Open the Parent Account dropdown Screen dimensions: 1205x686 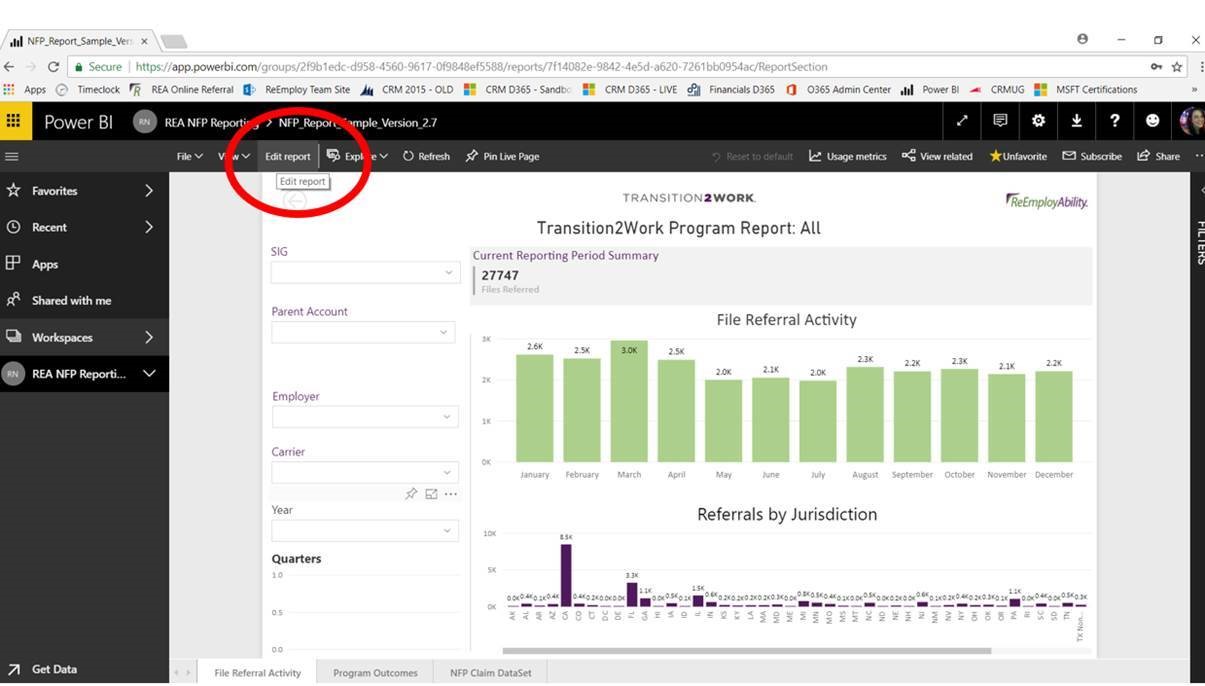click(444, 332)
